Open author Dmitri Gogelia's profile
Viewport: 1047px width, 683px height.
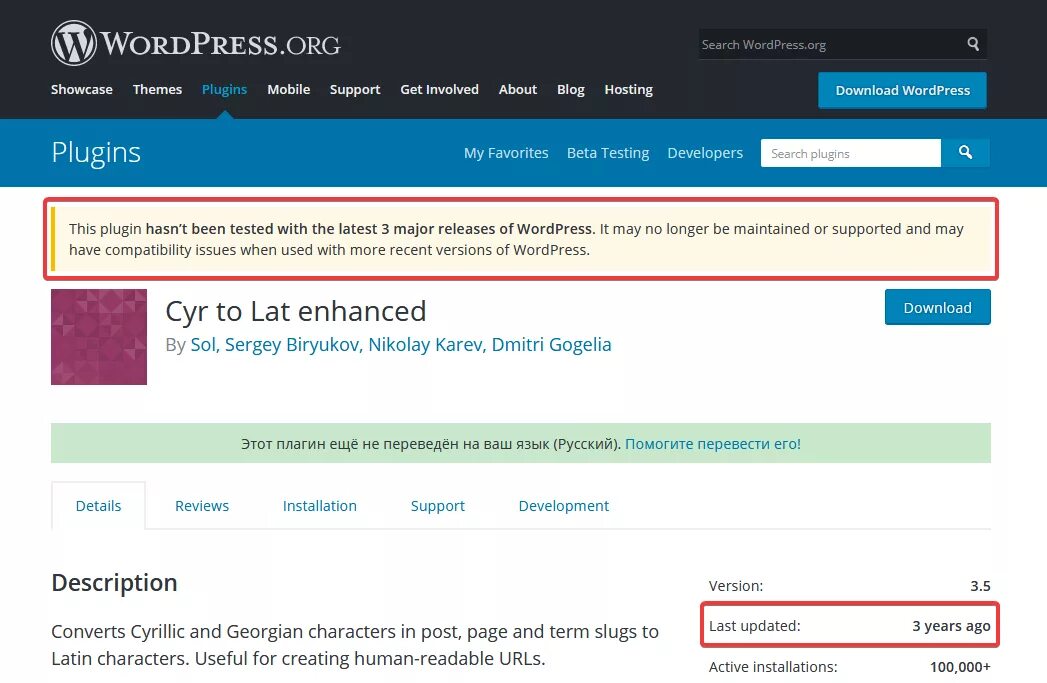pyautogui.click(x=552, y=345)
